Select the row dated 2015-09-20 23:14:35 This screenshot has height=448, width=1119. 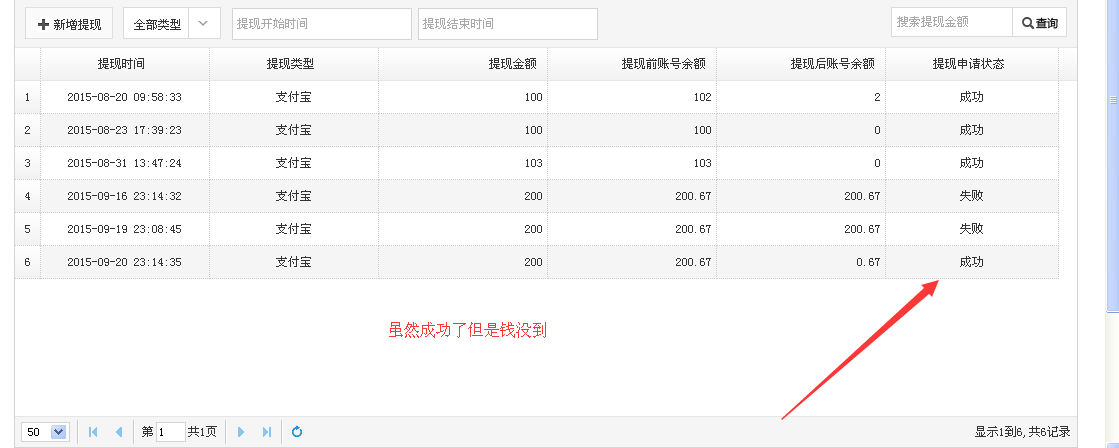pos(124,262)
